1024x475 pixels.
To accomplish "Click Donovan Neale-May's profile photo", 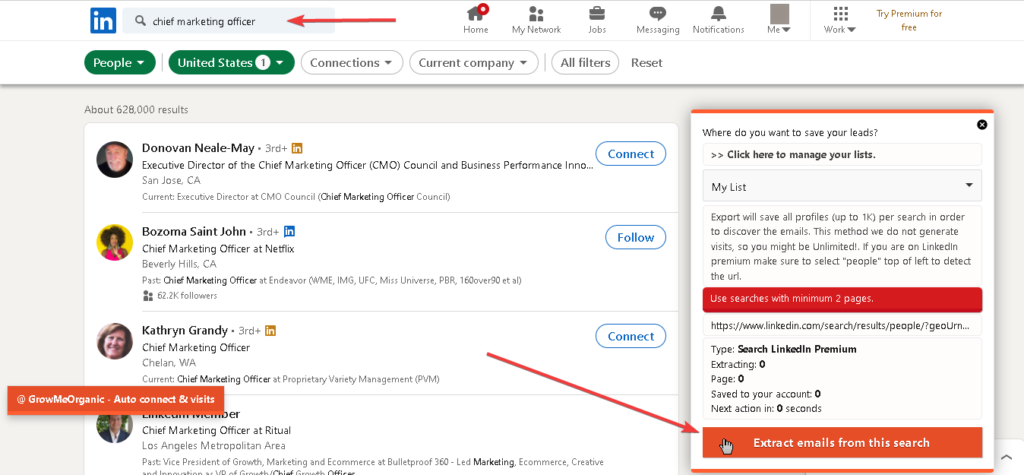I will pos(114,159).
